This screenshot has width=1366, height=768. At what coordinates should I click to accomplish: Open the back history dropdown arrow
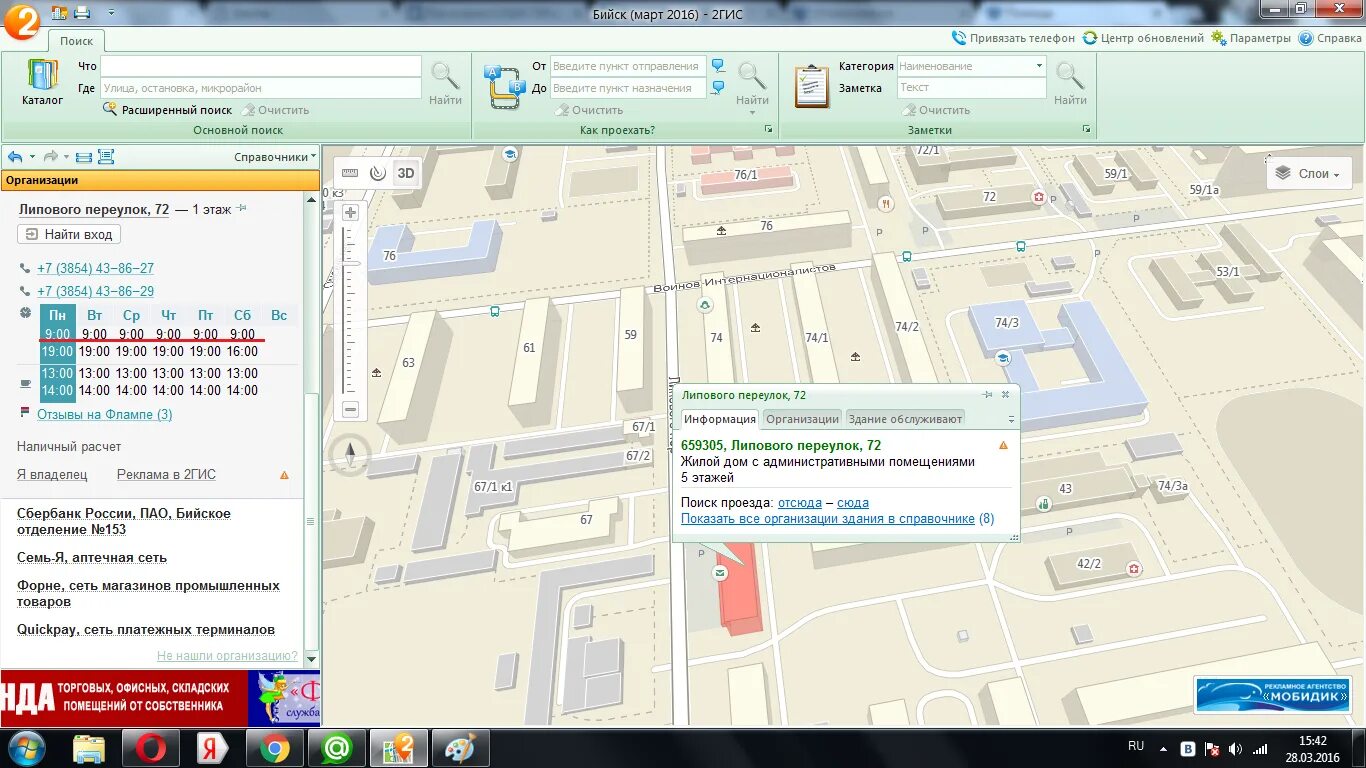coord(32,157)
